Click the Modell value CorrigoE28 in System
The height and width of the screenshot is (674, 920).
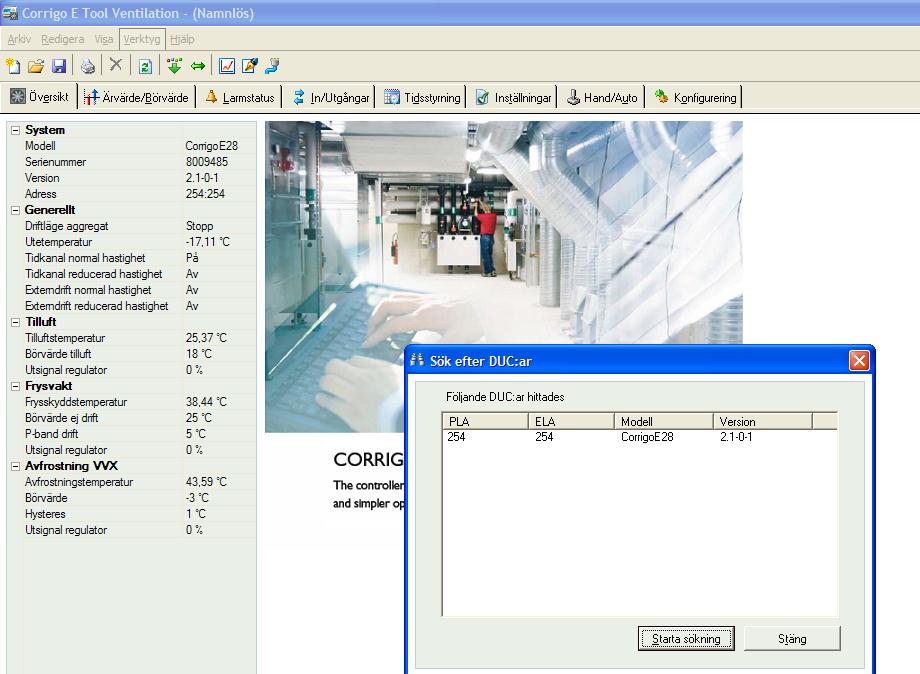[x=211, y=146]
